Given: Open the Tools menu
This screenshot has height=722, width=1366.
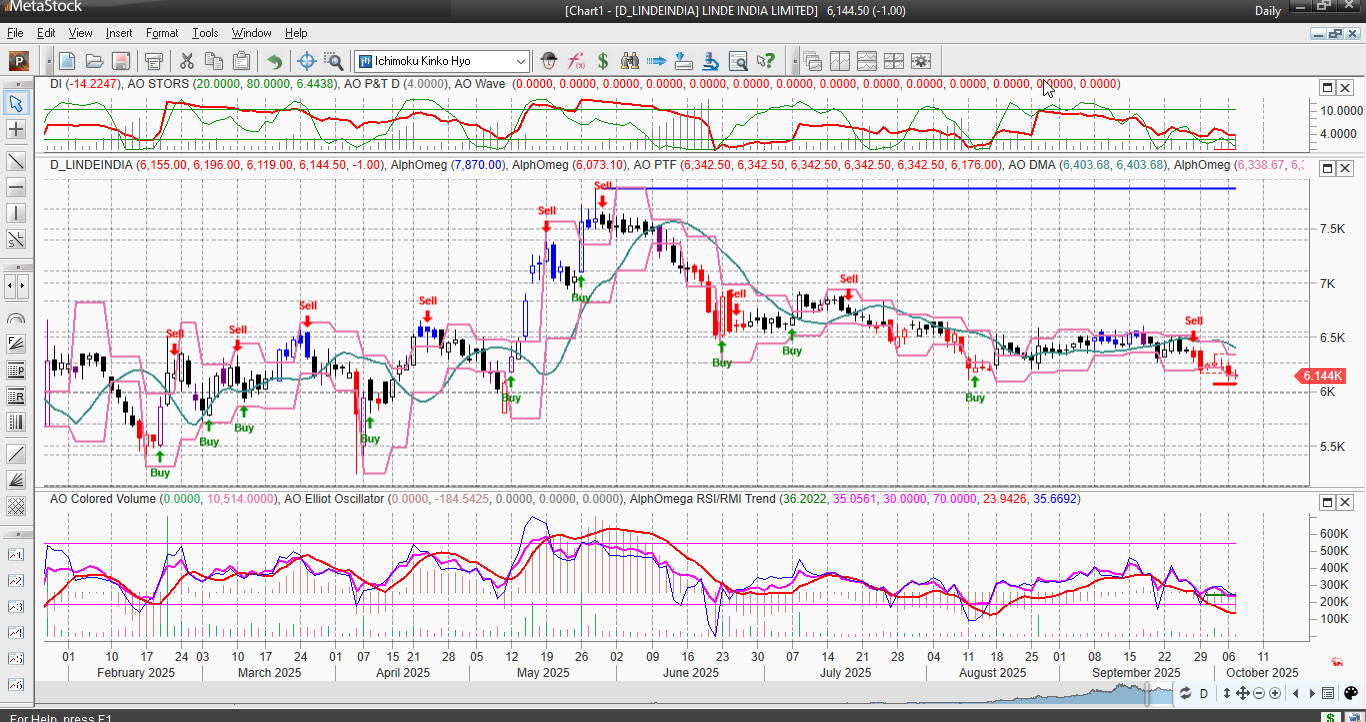Looking at the screenshot, I should pyautogui.click(x=205, y=33).
